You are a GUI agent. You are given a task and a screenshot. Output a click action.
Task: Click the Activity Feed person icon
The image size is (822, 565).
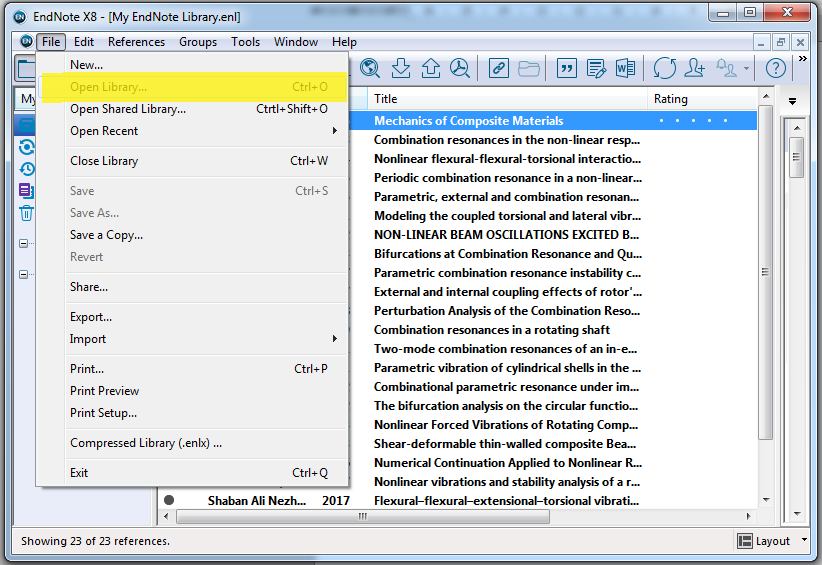pyautogui.click(x=727, y=68)
